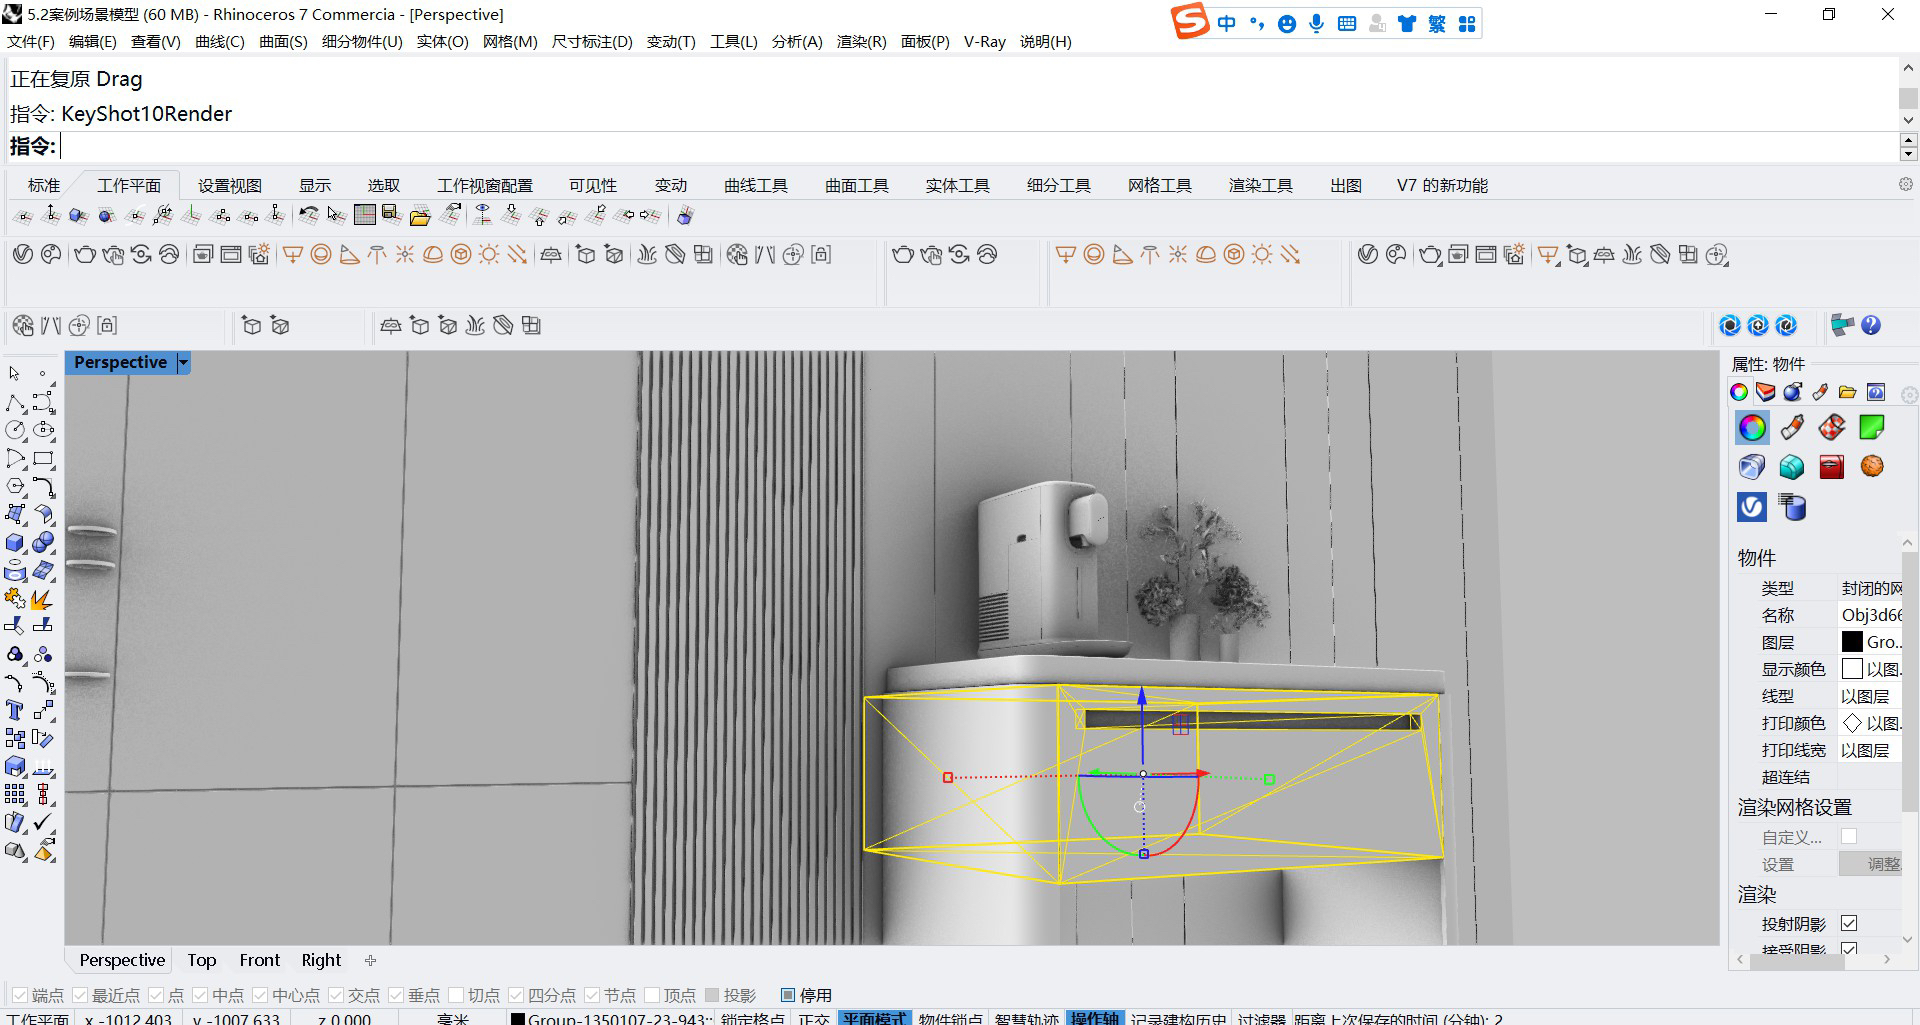Viewport: 1920px width, 1025px height.
Task: Switch to the 渲染工具 toolbar tab
Action: click(1260, 185)
